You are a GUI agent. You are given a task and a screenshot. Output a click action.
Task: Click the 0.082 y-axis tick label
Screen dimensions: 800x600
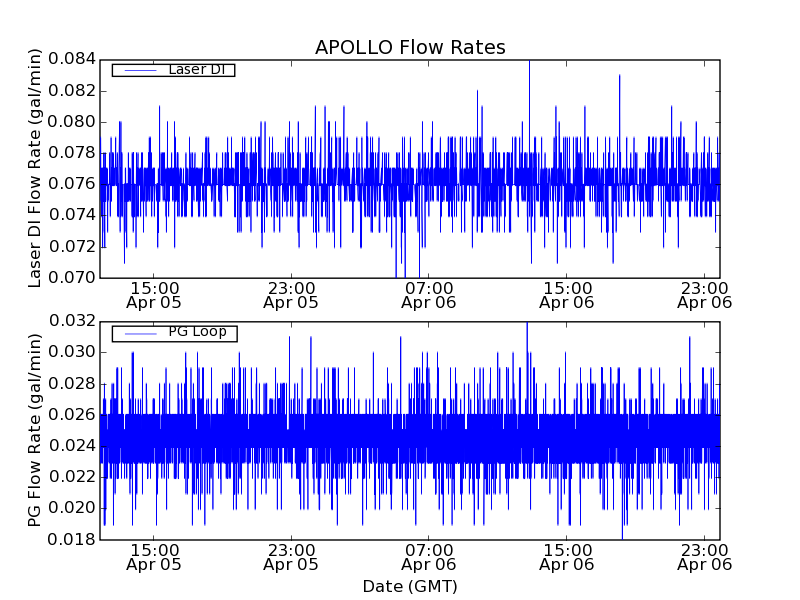(x=72, y=91)
